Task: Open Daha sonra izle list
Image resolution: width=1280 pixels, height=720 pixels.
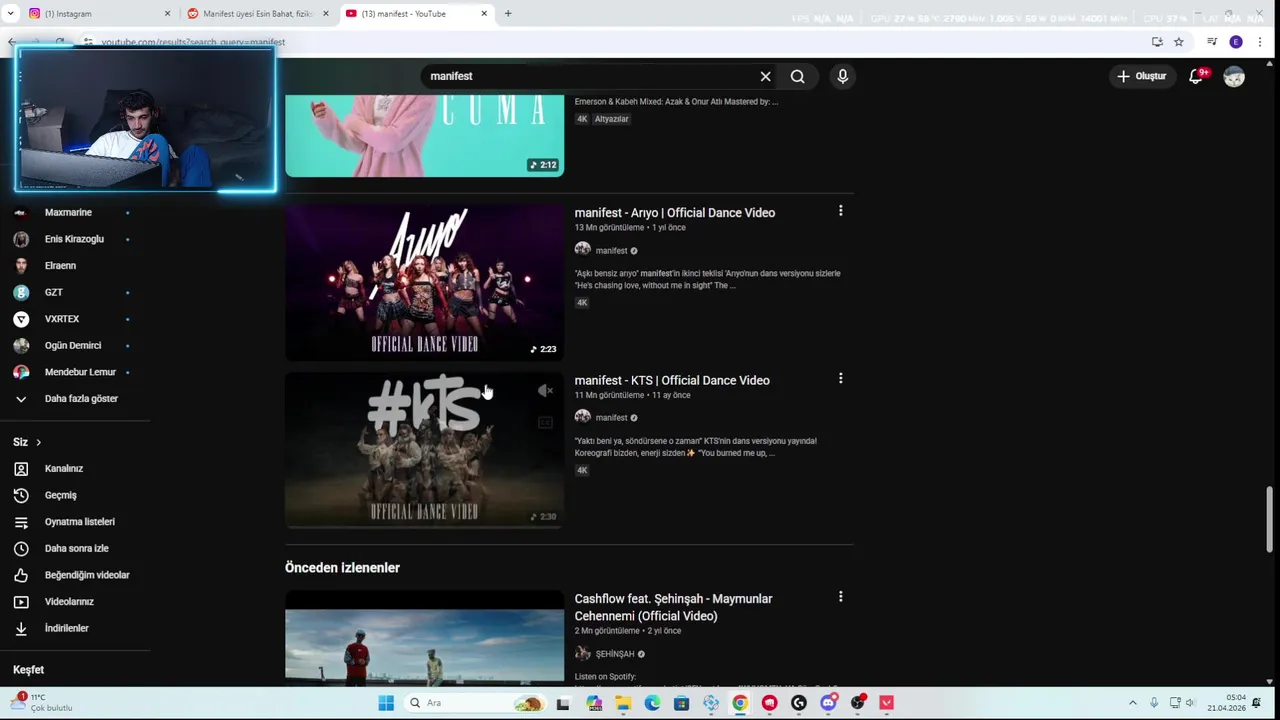Action: (x=75, y=548)
